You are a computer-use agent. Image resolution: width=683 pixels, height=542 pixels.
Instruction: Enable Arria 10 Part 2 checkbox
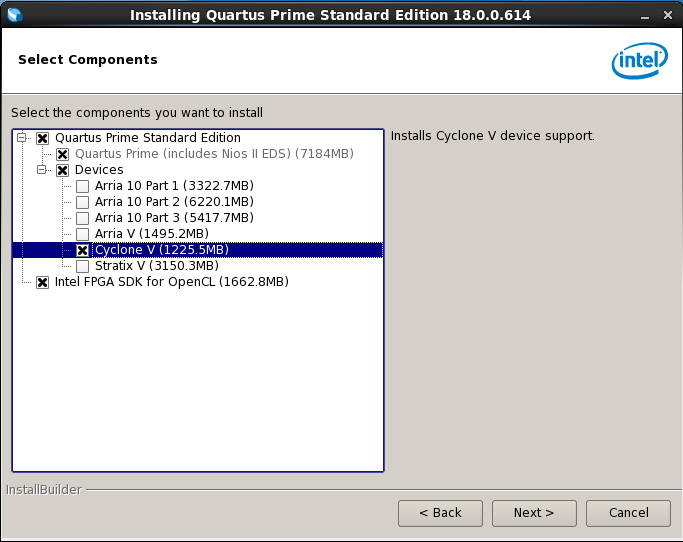coord(82,202)
